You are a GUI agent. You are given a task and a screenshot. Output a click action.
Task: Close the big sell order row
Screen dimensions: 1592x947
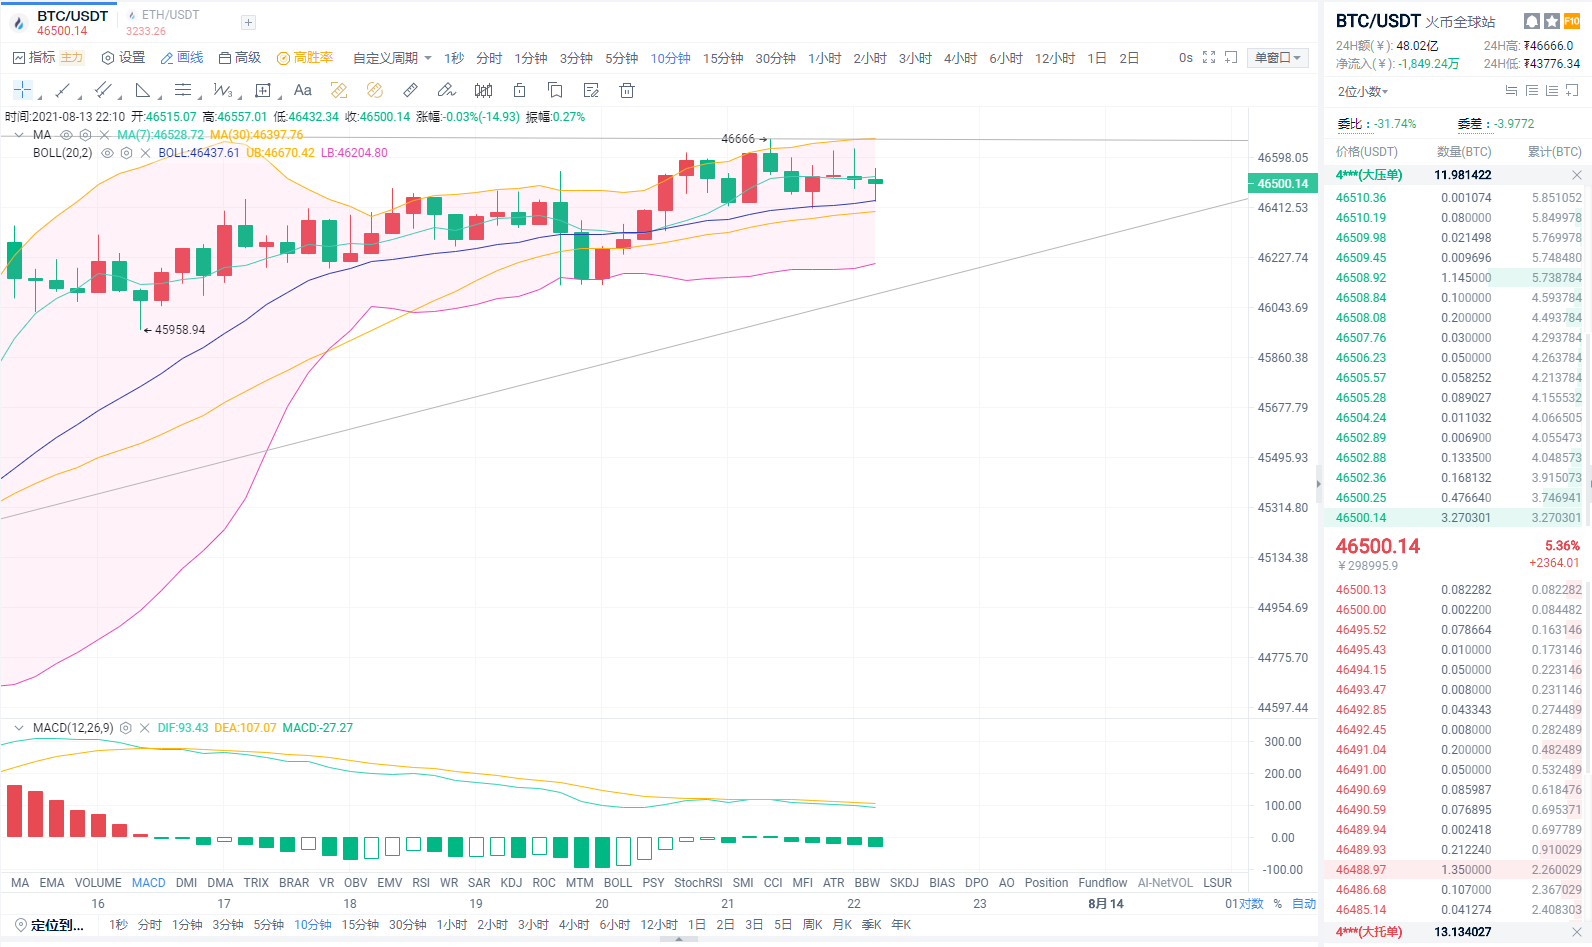tap(1577, 175)
